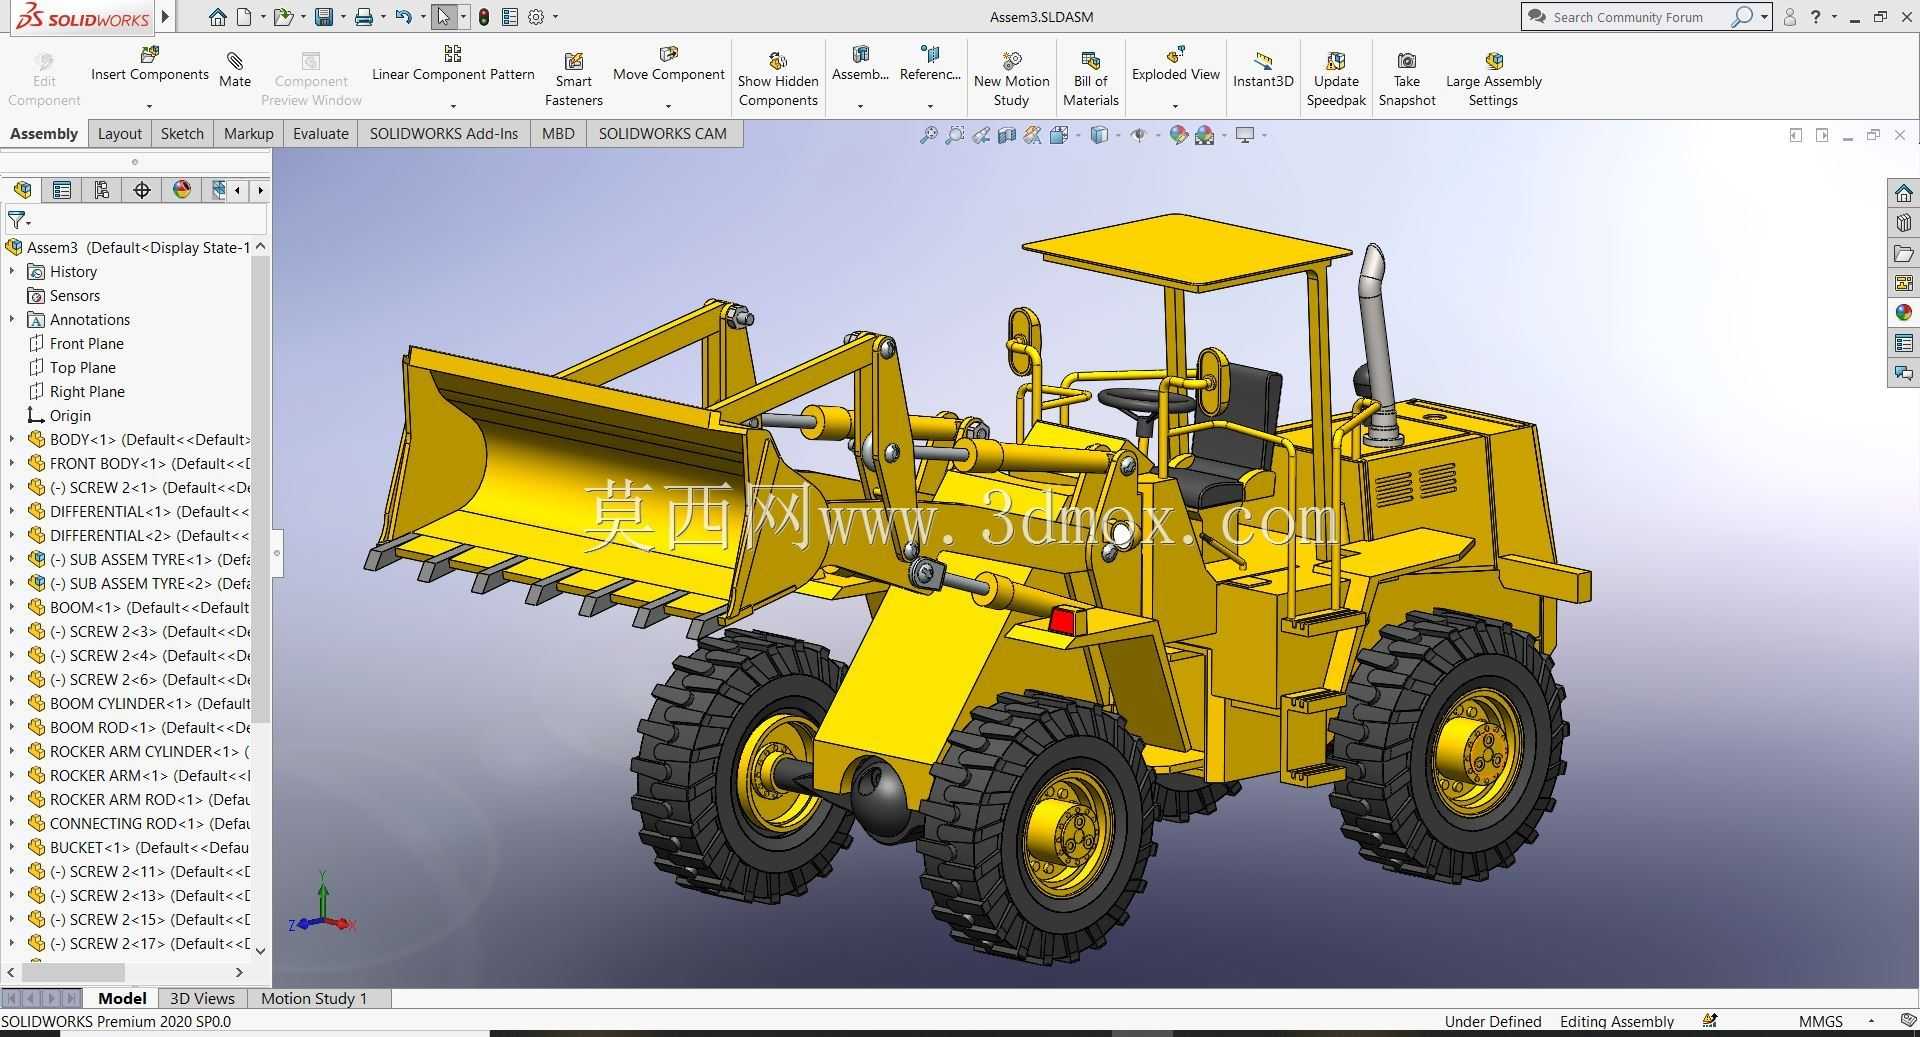1920x1037 pixels.
Task: Click Zoom to Fit in view toolbar
Action: tap(929, 135)
